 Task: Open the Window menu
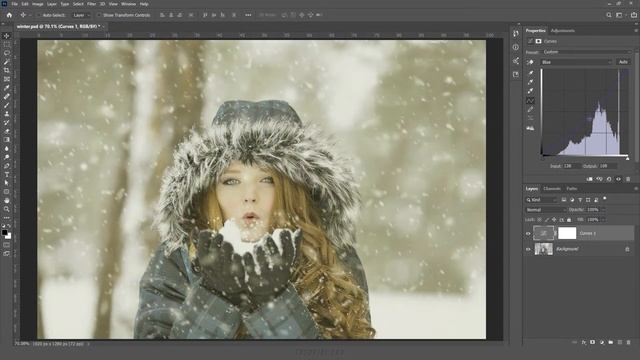[x=128, y=4]
